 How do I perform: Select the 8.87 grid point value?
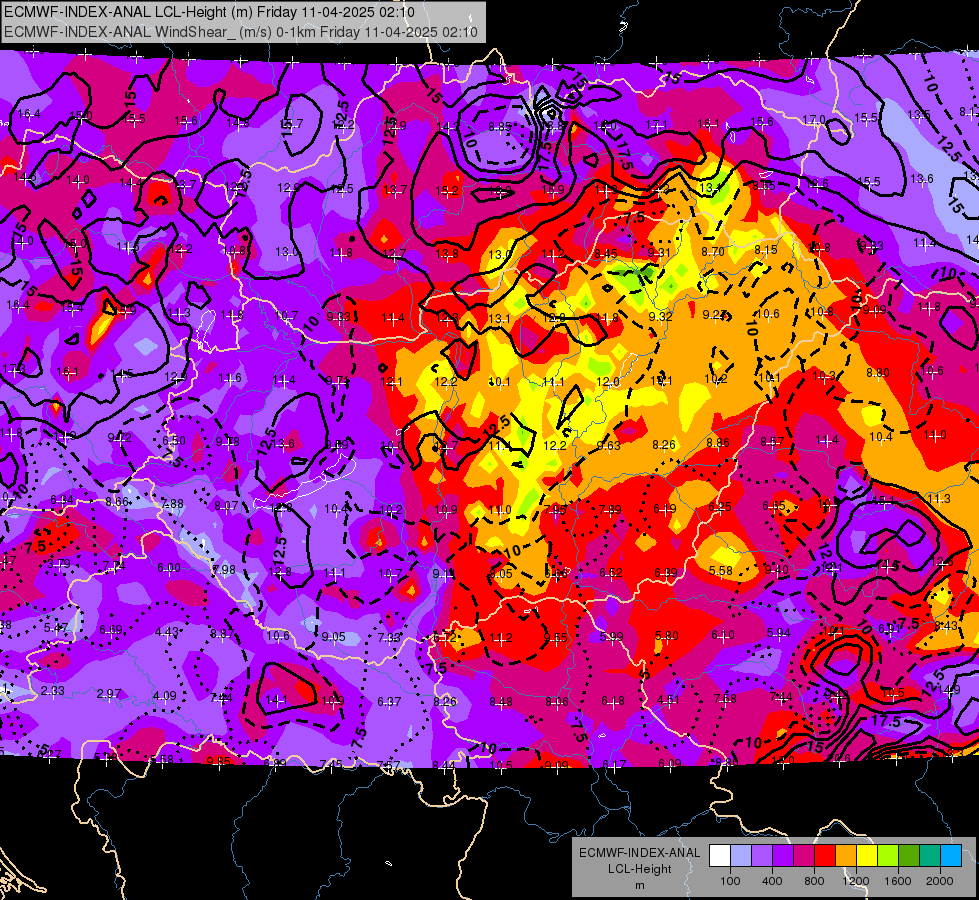coord(222,634)
